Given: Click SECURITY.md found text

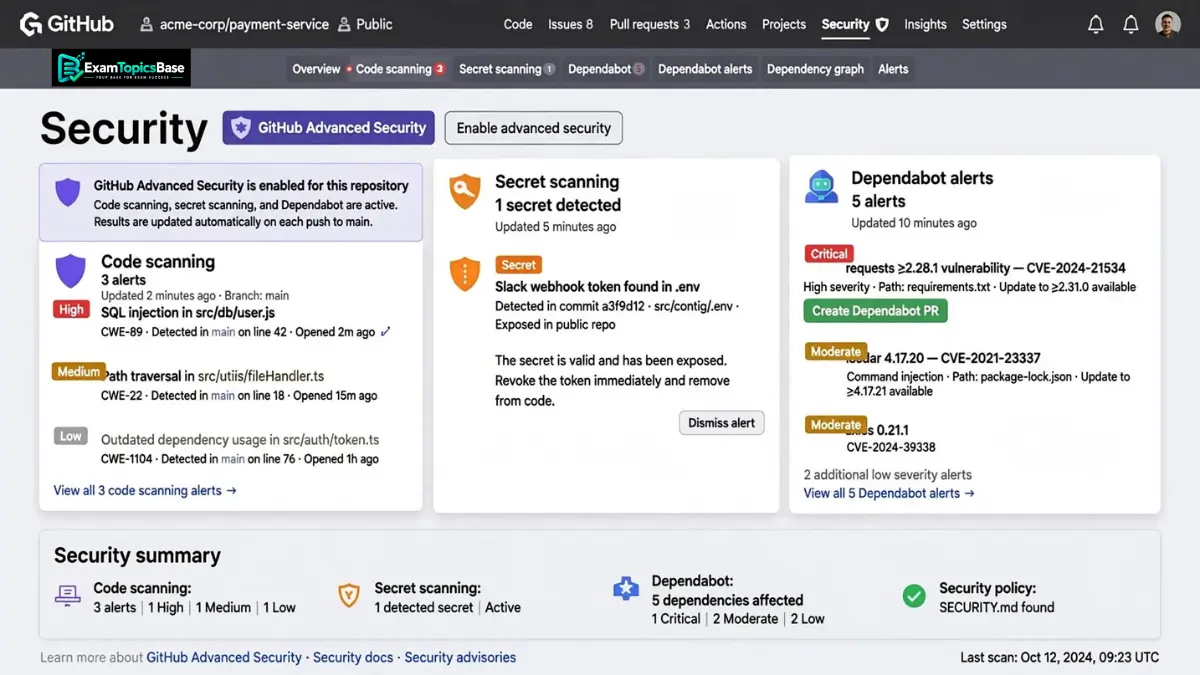Looking at the screenshot, I should [997, 607].
